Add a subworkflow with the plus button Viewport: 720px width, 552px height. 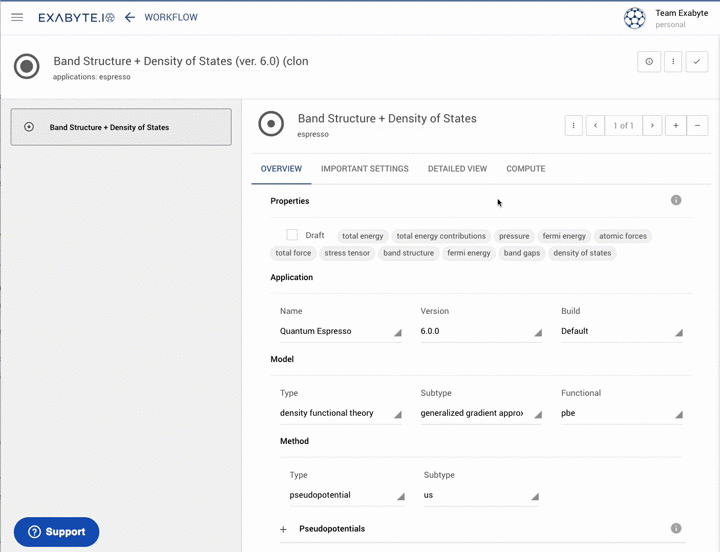[x=676, y=126]
